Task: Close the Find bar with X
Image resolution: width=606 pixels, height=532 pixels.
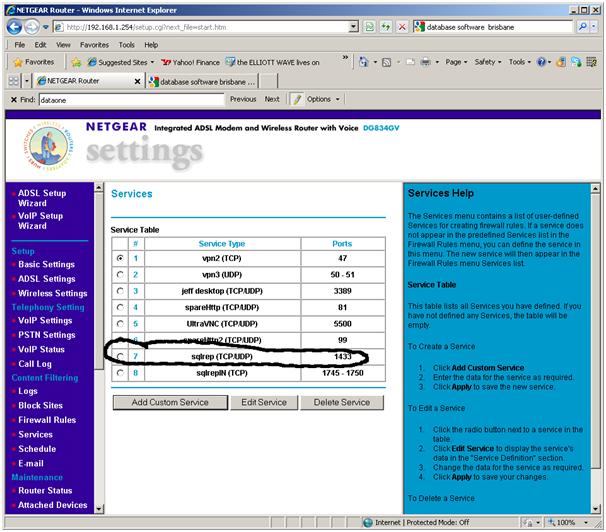Action: click(x=14, y=100)
